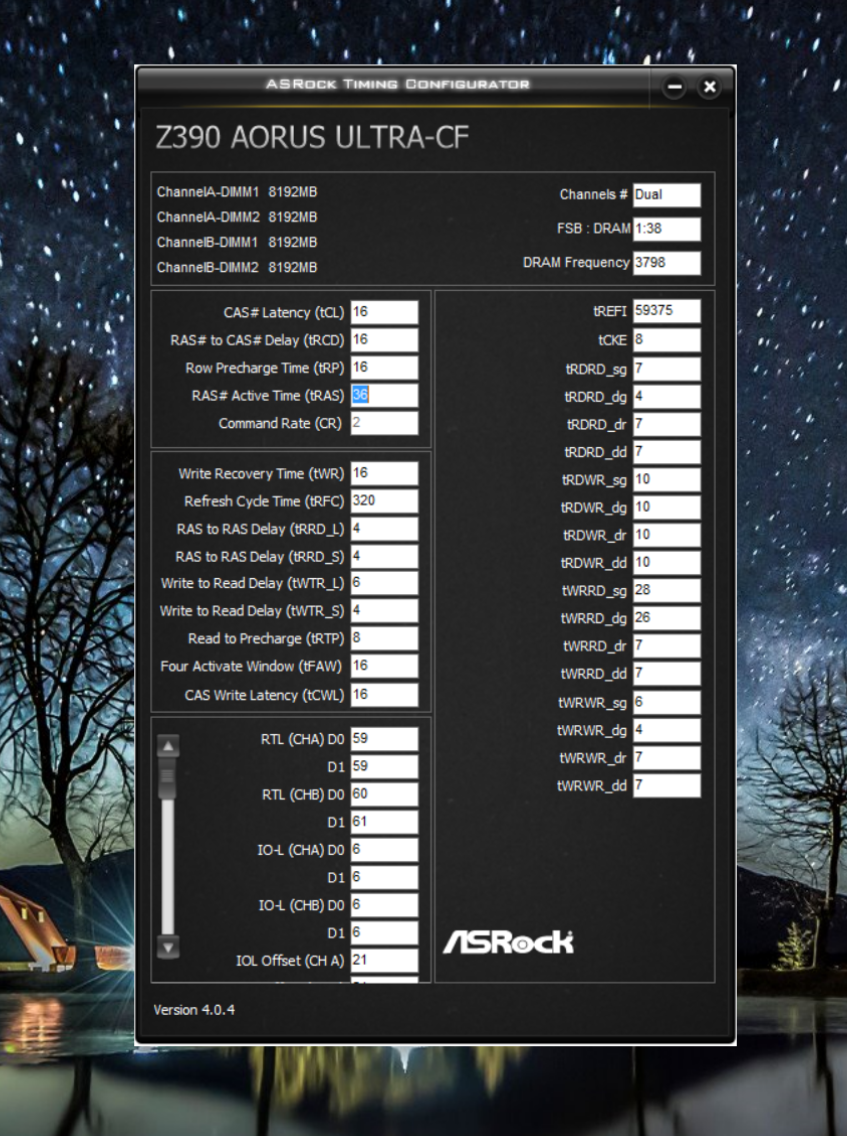Close the ASRock Timing Configurator window

tap(709, 87)
